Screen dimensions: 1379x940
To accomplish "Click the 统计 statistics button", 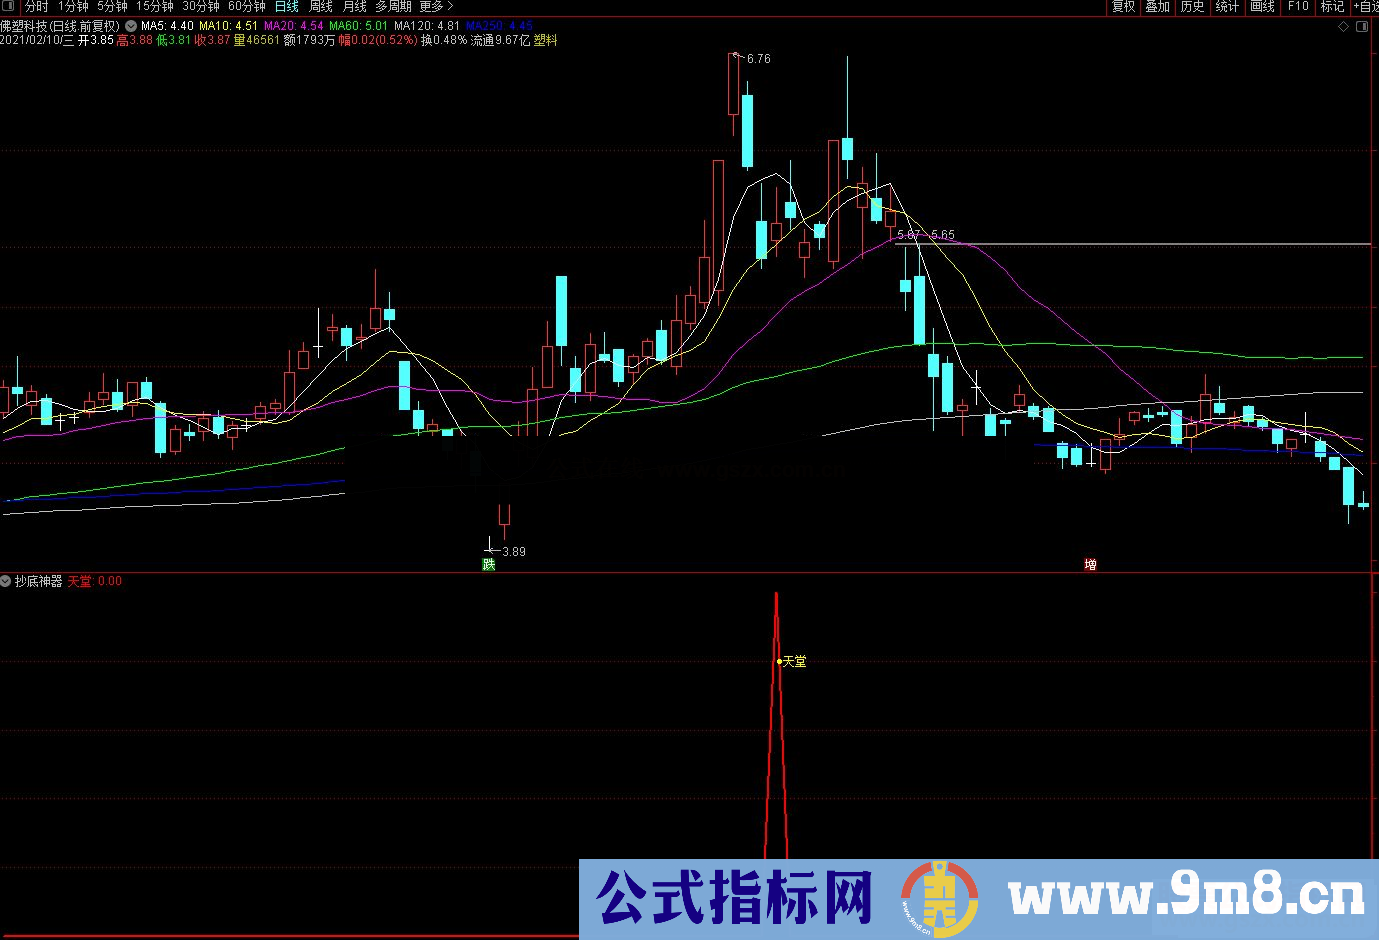I will 1227,6.
